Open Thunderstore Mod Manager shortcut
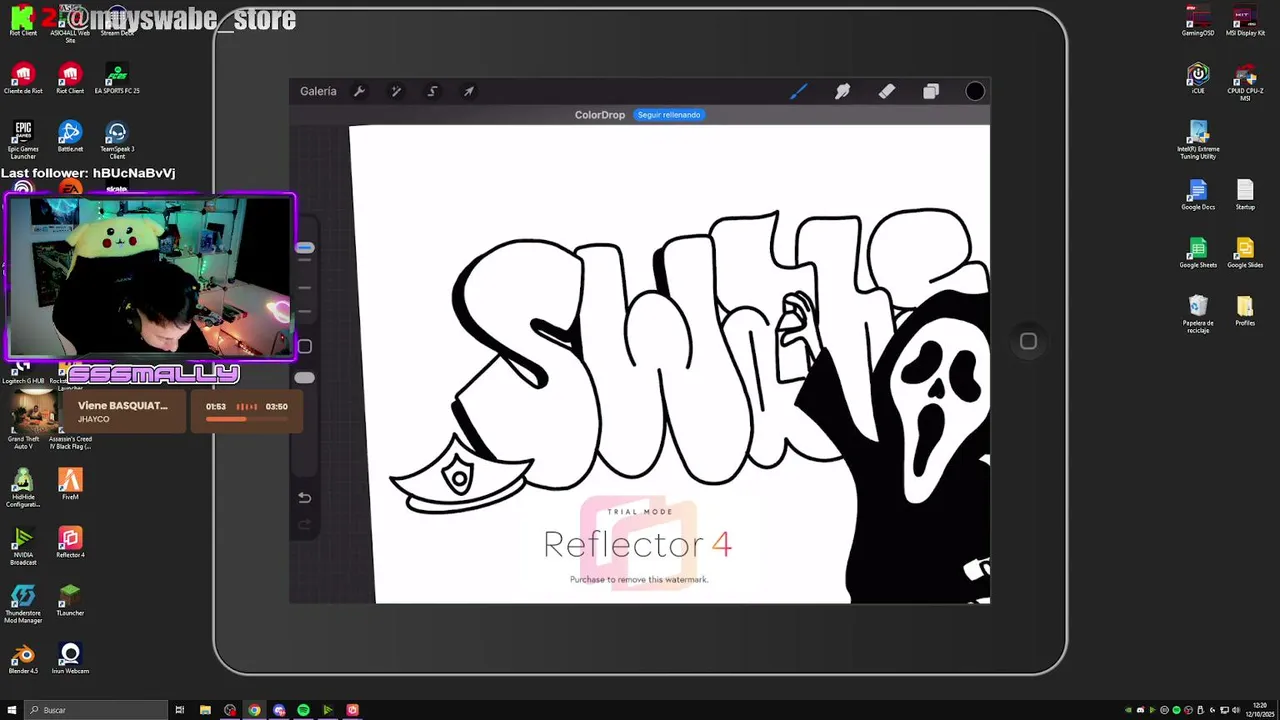Screen dimensions: 1280x720 click(x=23, y=604)
